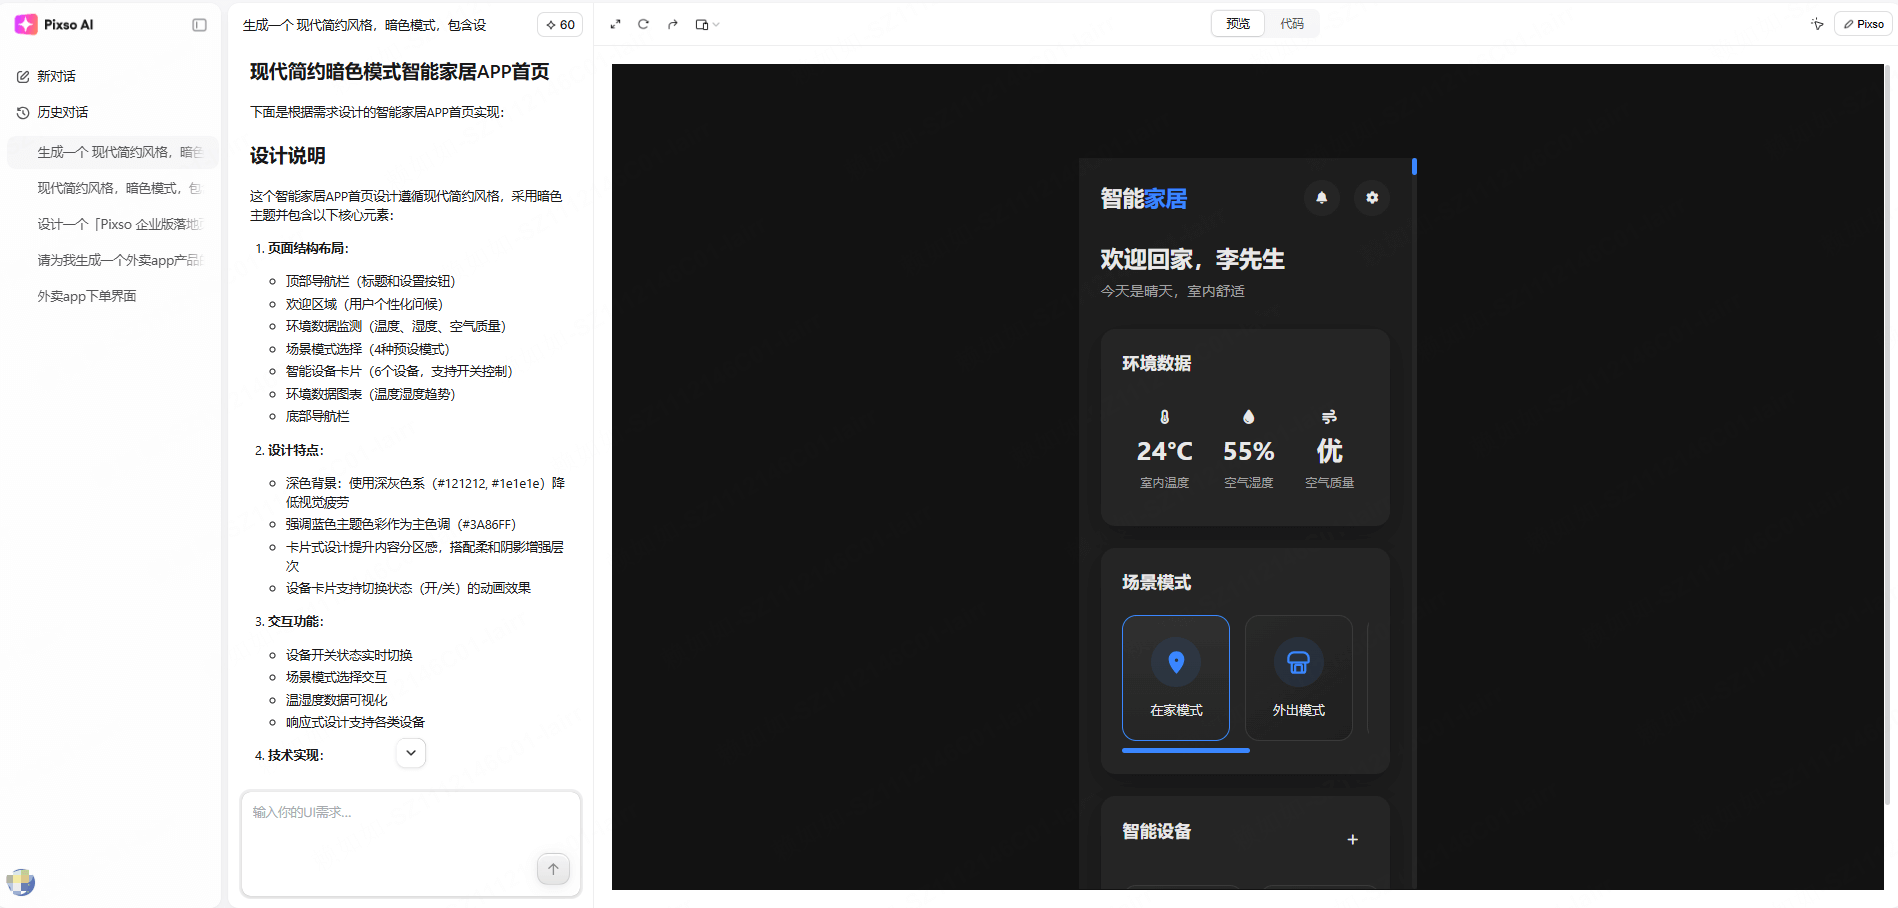Toggle 外出模式 scene card
The width and height of the screenshot is (1898, 908).
tap(1298, 678)
